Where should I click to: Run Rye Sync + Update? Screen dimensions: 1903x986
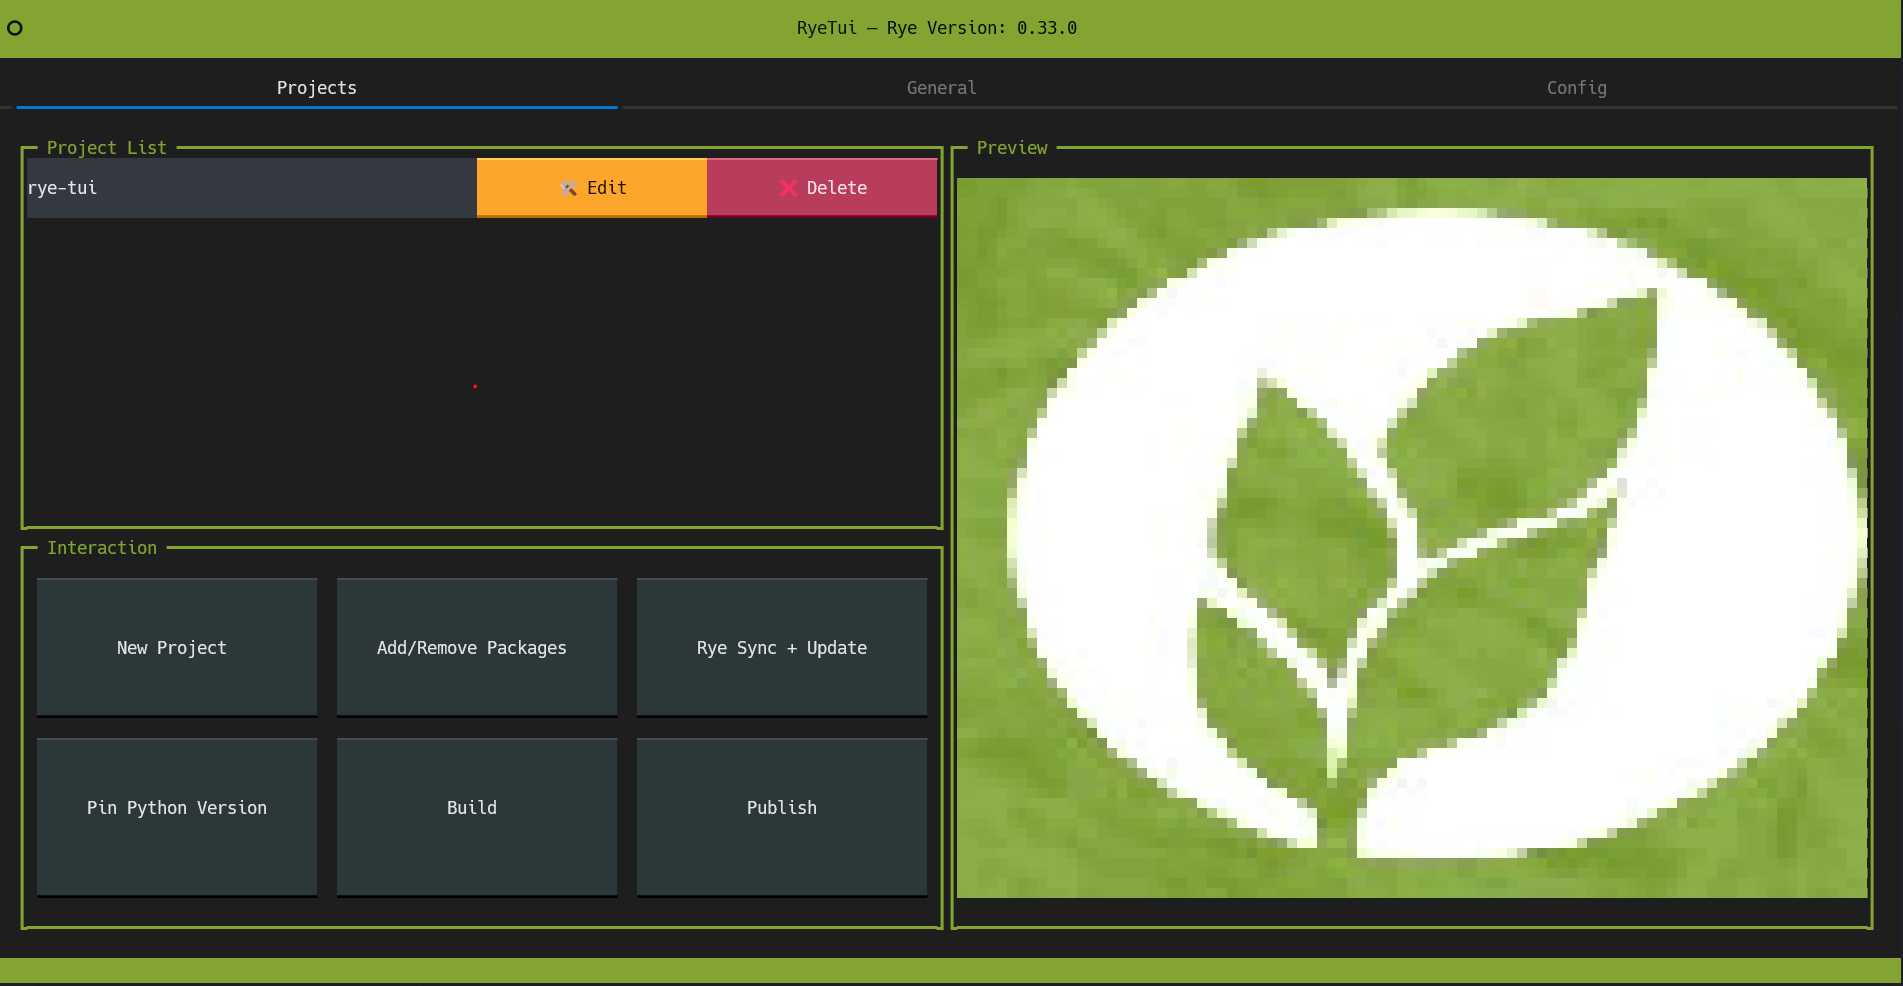[782, 648]
